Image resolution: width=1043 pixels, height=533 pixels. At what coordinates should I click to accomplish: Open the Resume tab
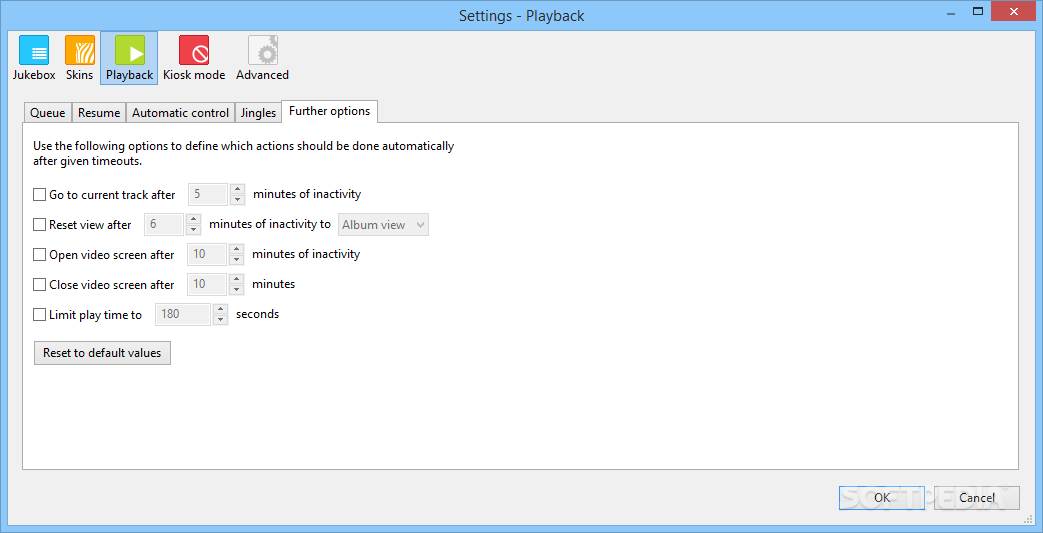click(x=99, y=113)
